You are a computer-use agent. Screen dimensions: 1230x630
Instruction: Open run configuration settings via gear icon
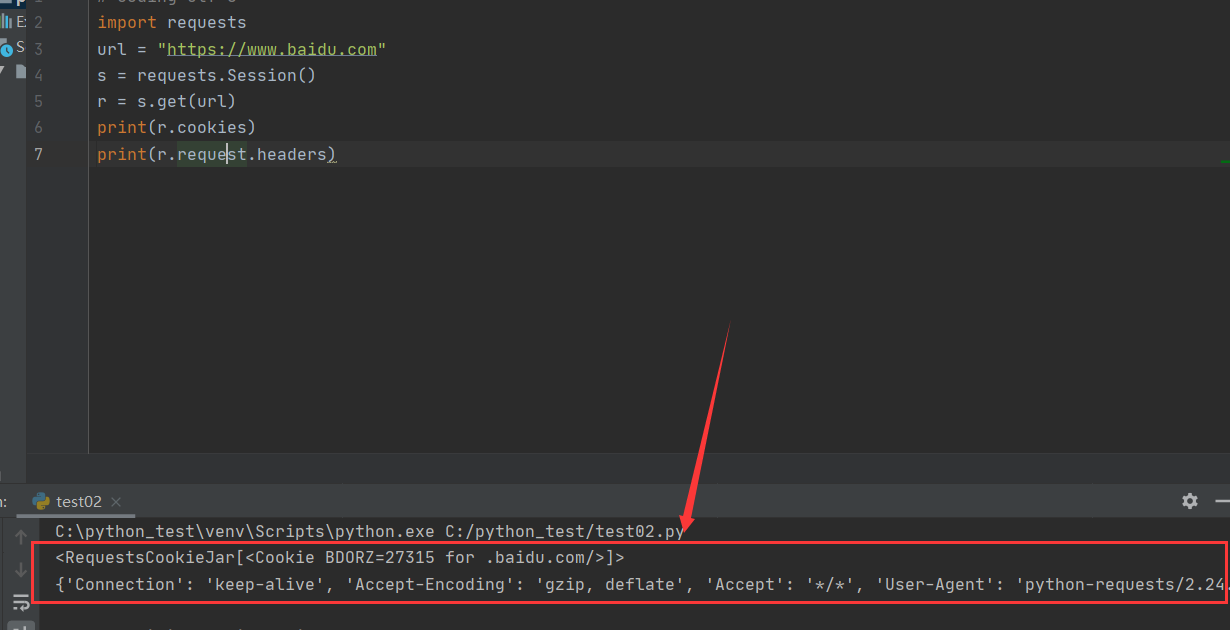pyautogui.click(x=1189, y=502)
